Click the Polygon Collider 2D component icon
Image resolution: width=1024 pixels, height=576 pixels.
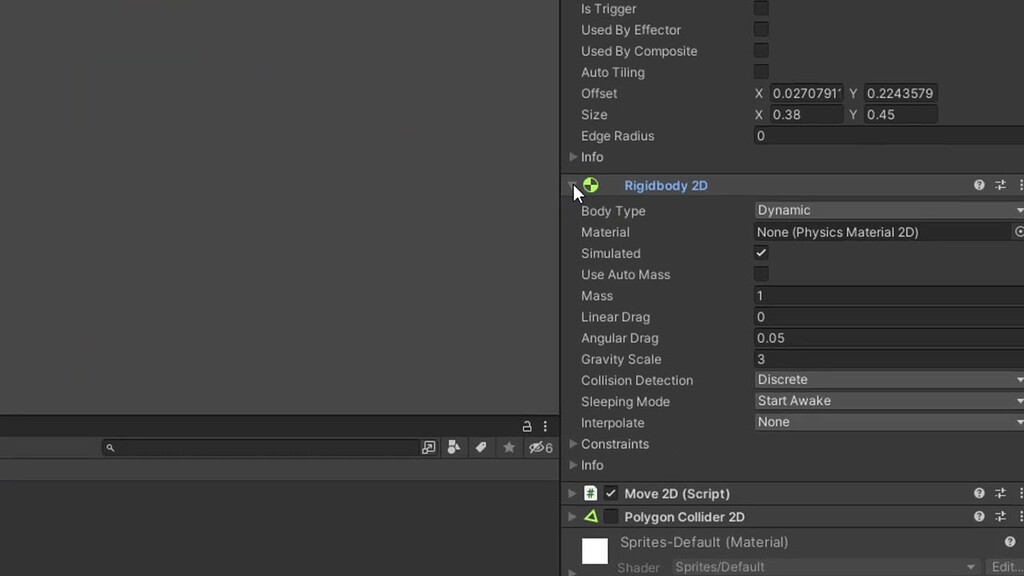[x=592, y=516]
